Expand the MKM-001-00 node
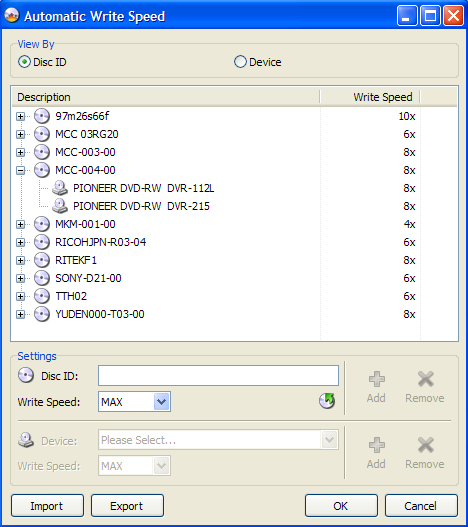The image size is (468, 527). (x=21, y=225)
